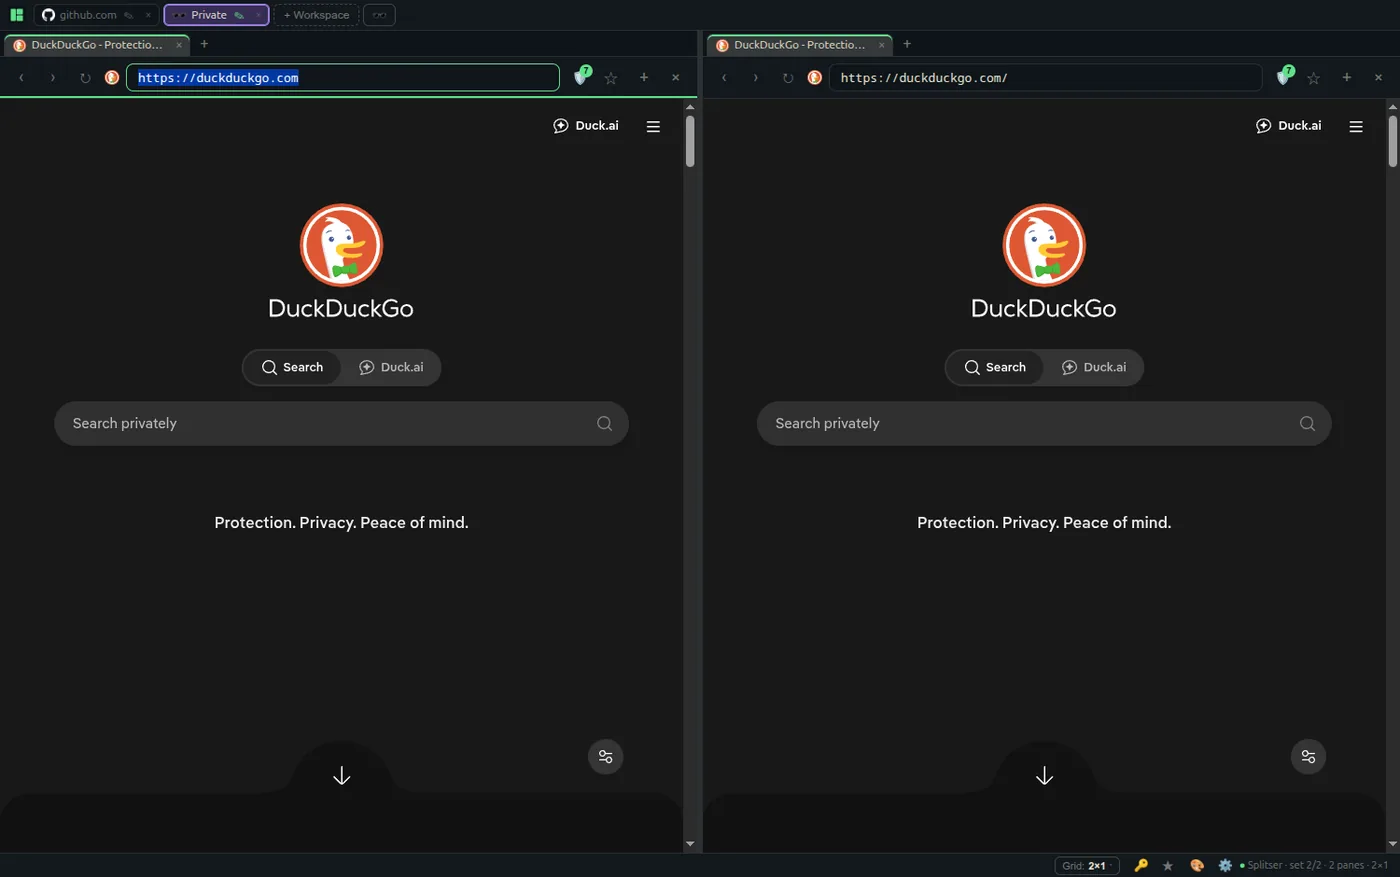Click the down arrow in left pane
This screenshot has width=1400, height=877.
(342, 776)
